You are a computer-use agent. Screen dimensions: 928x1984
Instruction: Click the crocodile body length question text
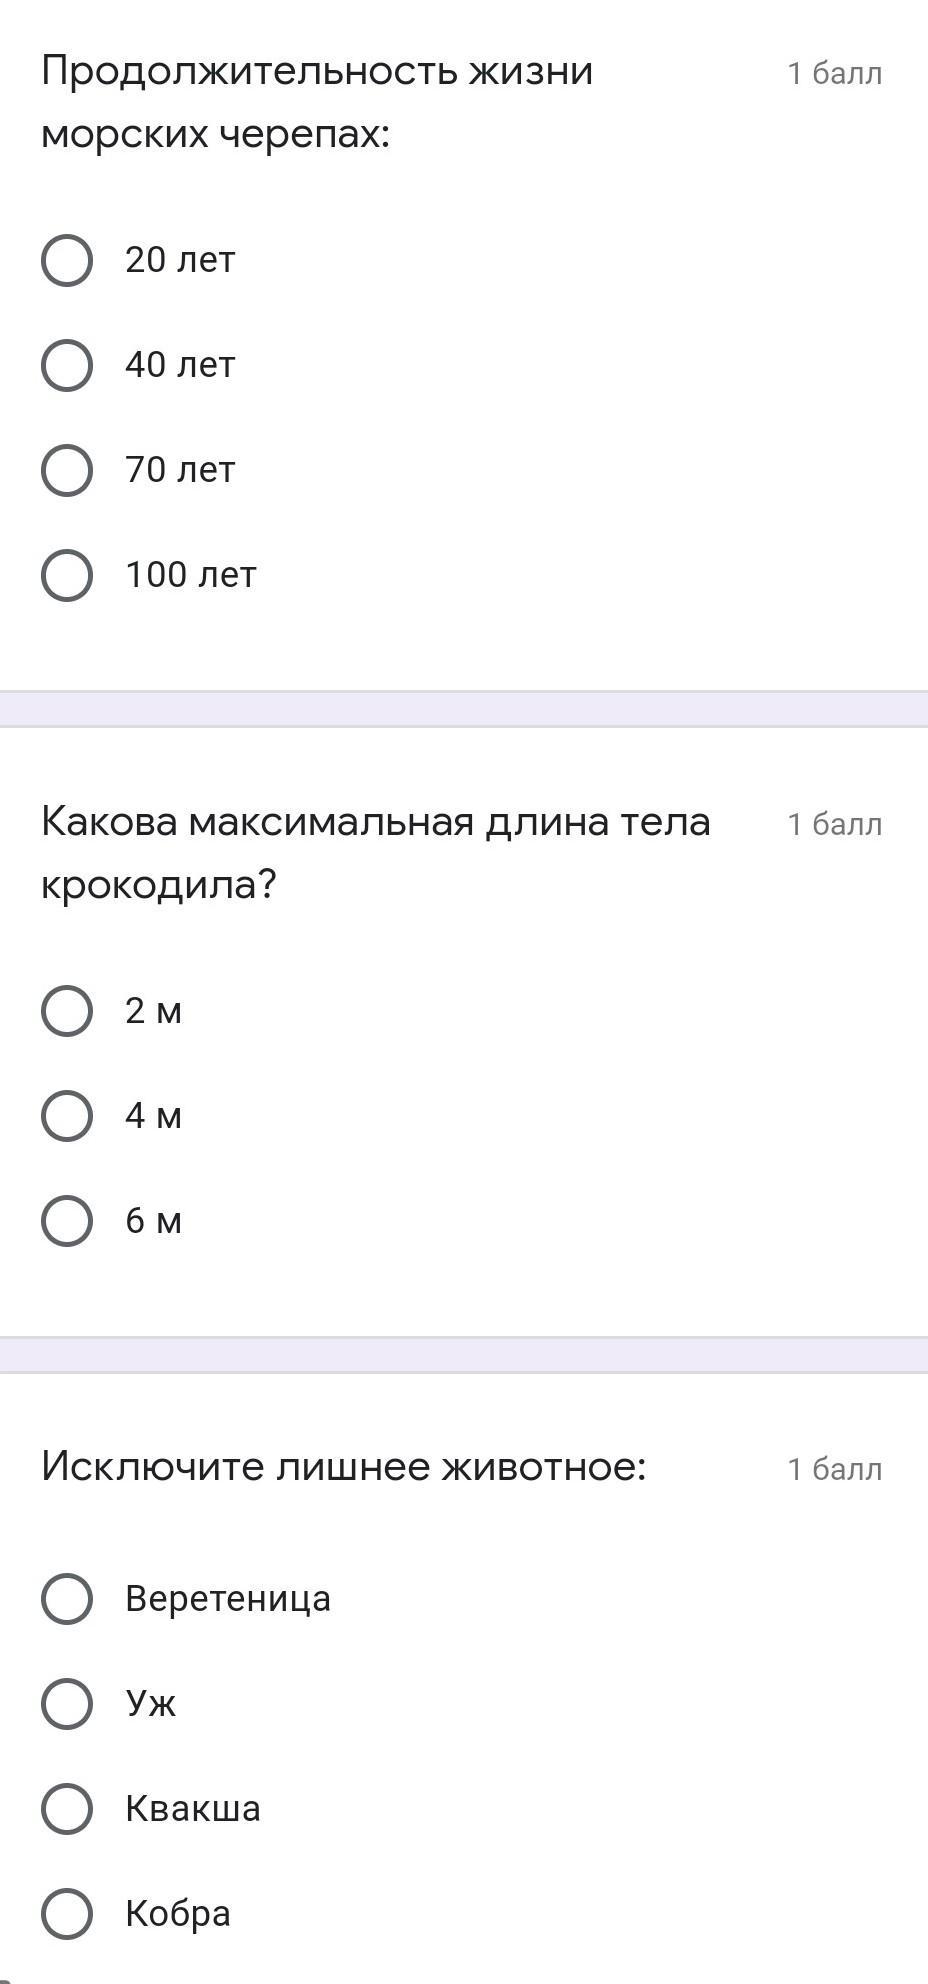(x=375, y=853)
